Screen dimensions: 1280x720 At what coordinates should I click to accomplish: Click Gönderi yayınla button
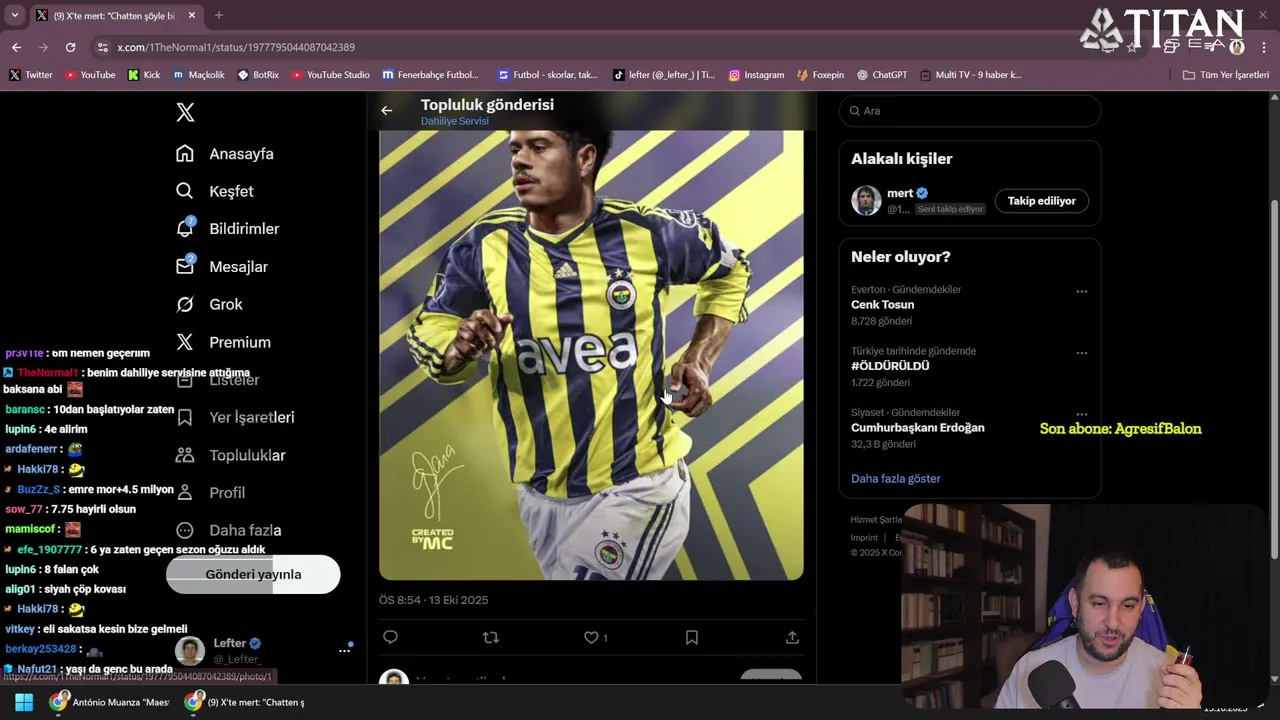coord(253,574)
